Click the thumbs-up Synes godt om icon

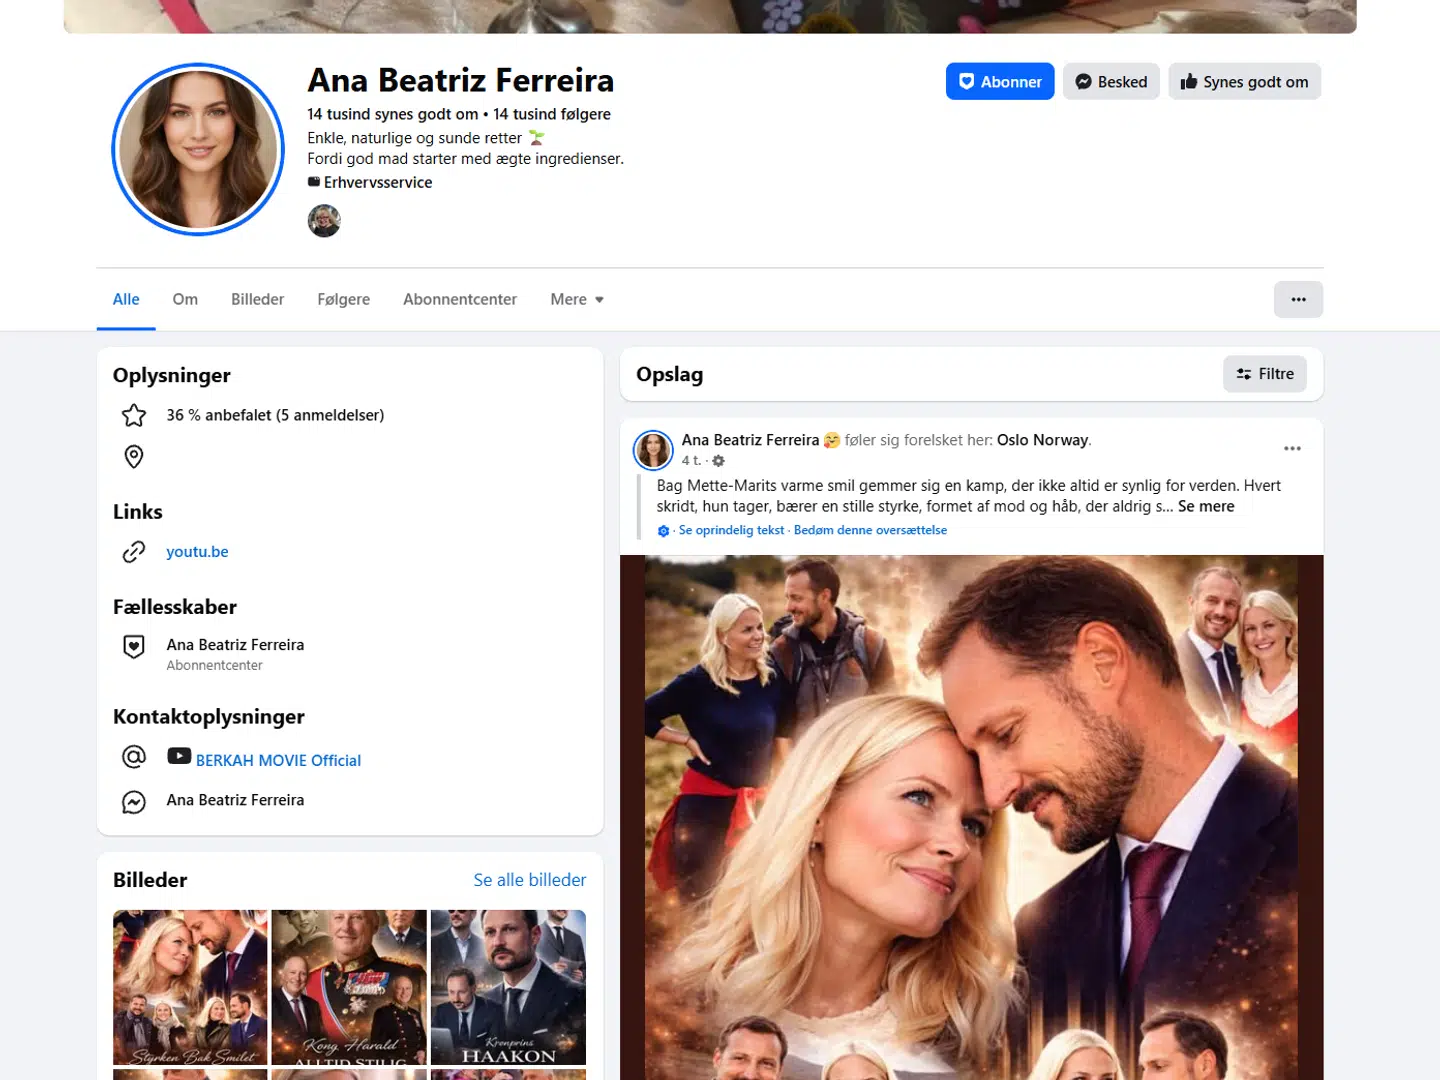[1190, 81]
